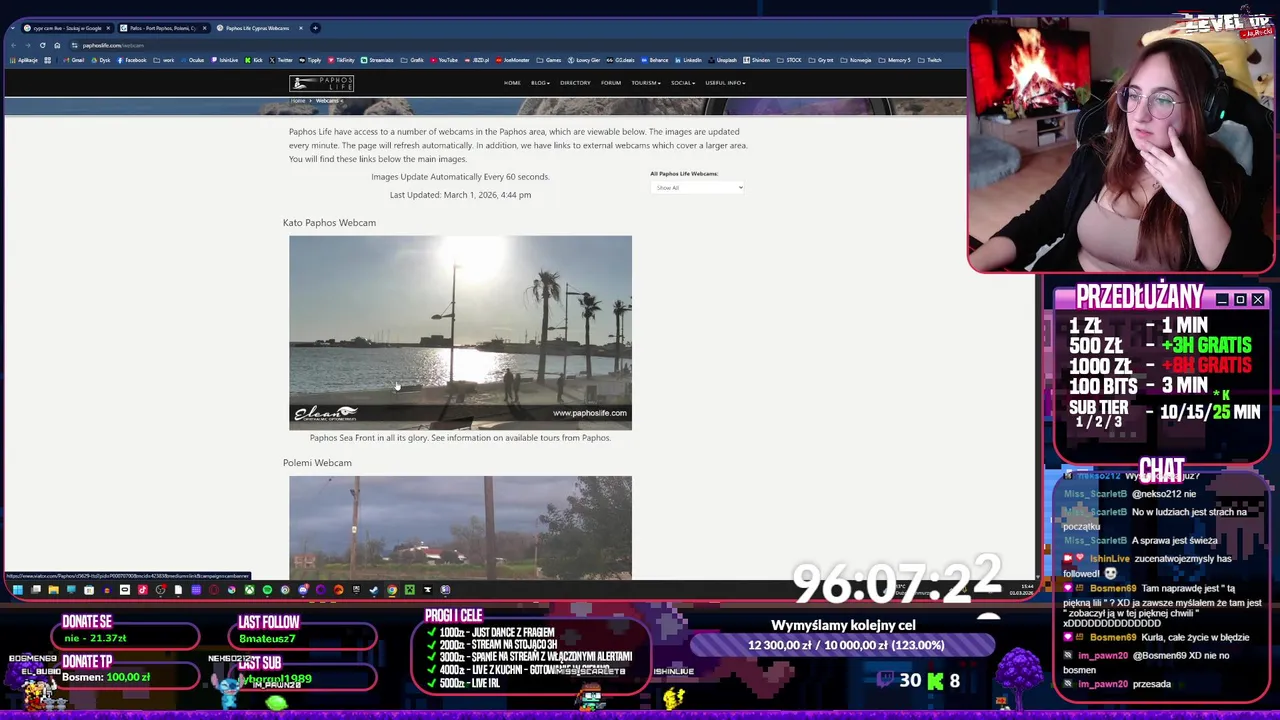The width and height of the screenshot is (1280, 720).
Task: Click the browser home icon
Action: 57,45
